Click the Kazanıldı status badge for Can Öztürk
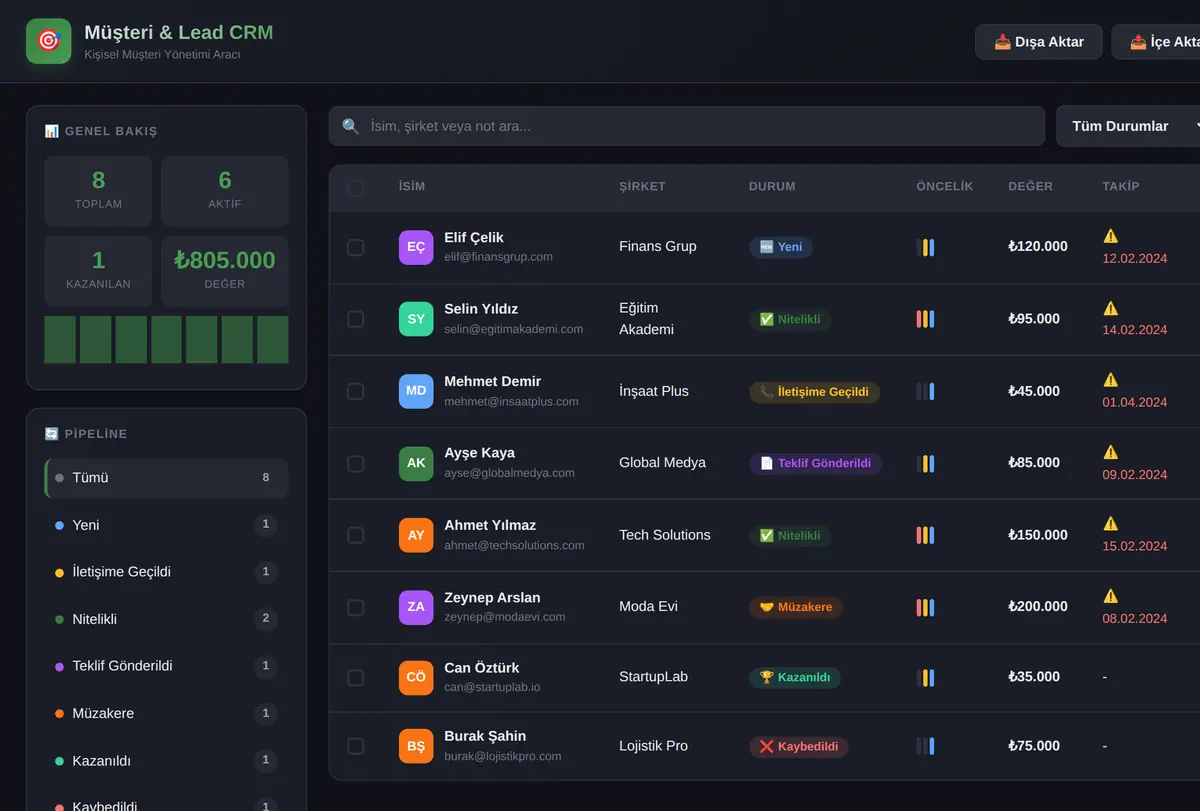This screenshot has height=811, width=1200. click(795, 677)
